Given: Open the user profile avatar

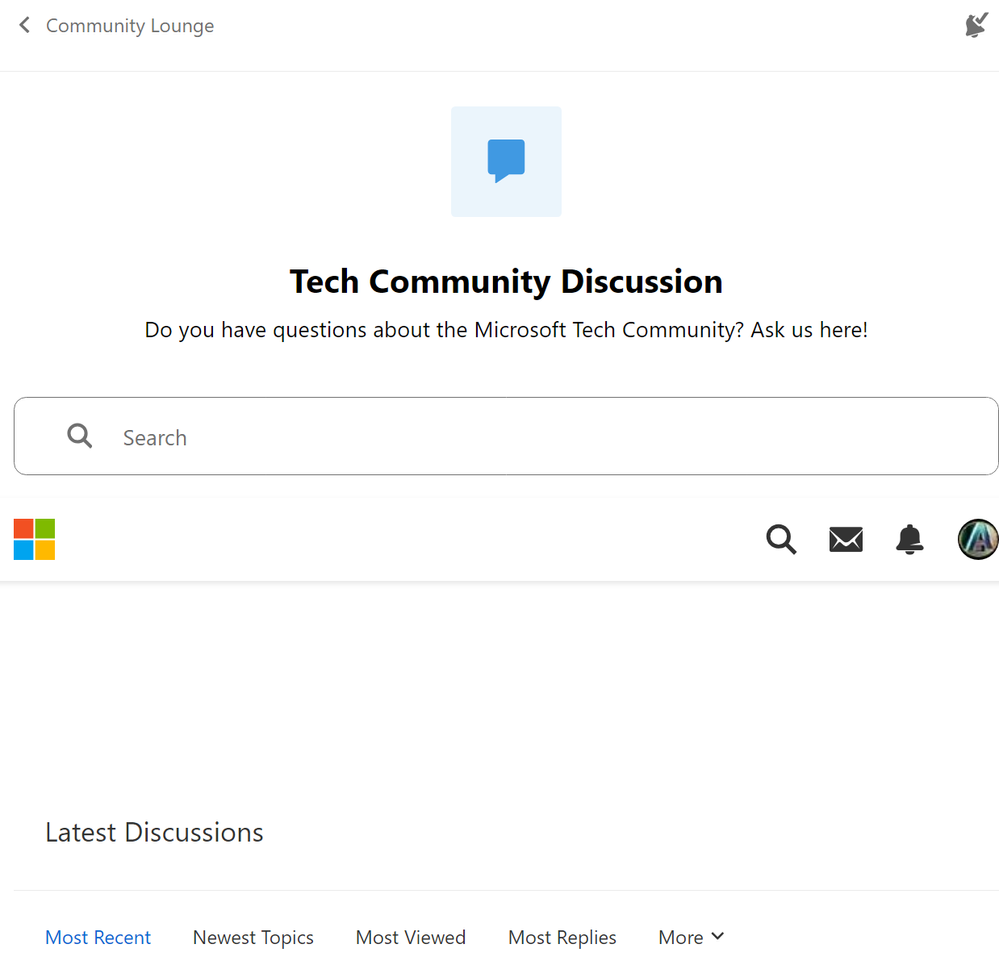Looking at the screenshot, I should tap(978, 539).
